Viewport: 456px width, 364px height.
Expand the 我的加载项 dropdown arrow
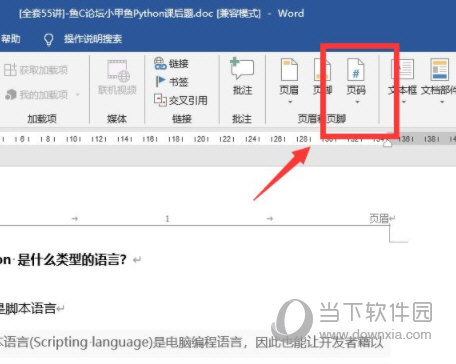tap(78, 95)
